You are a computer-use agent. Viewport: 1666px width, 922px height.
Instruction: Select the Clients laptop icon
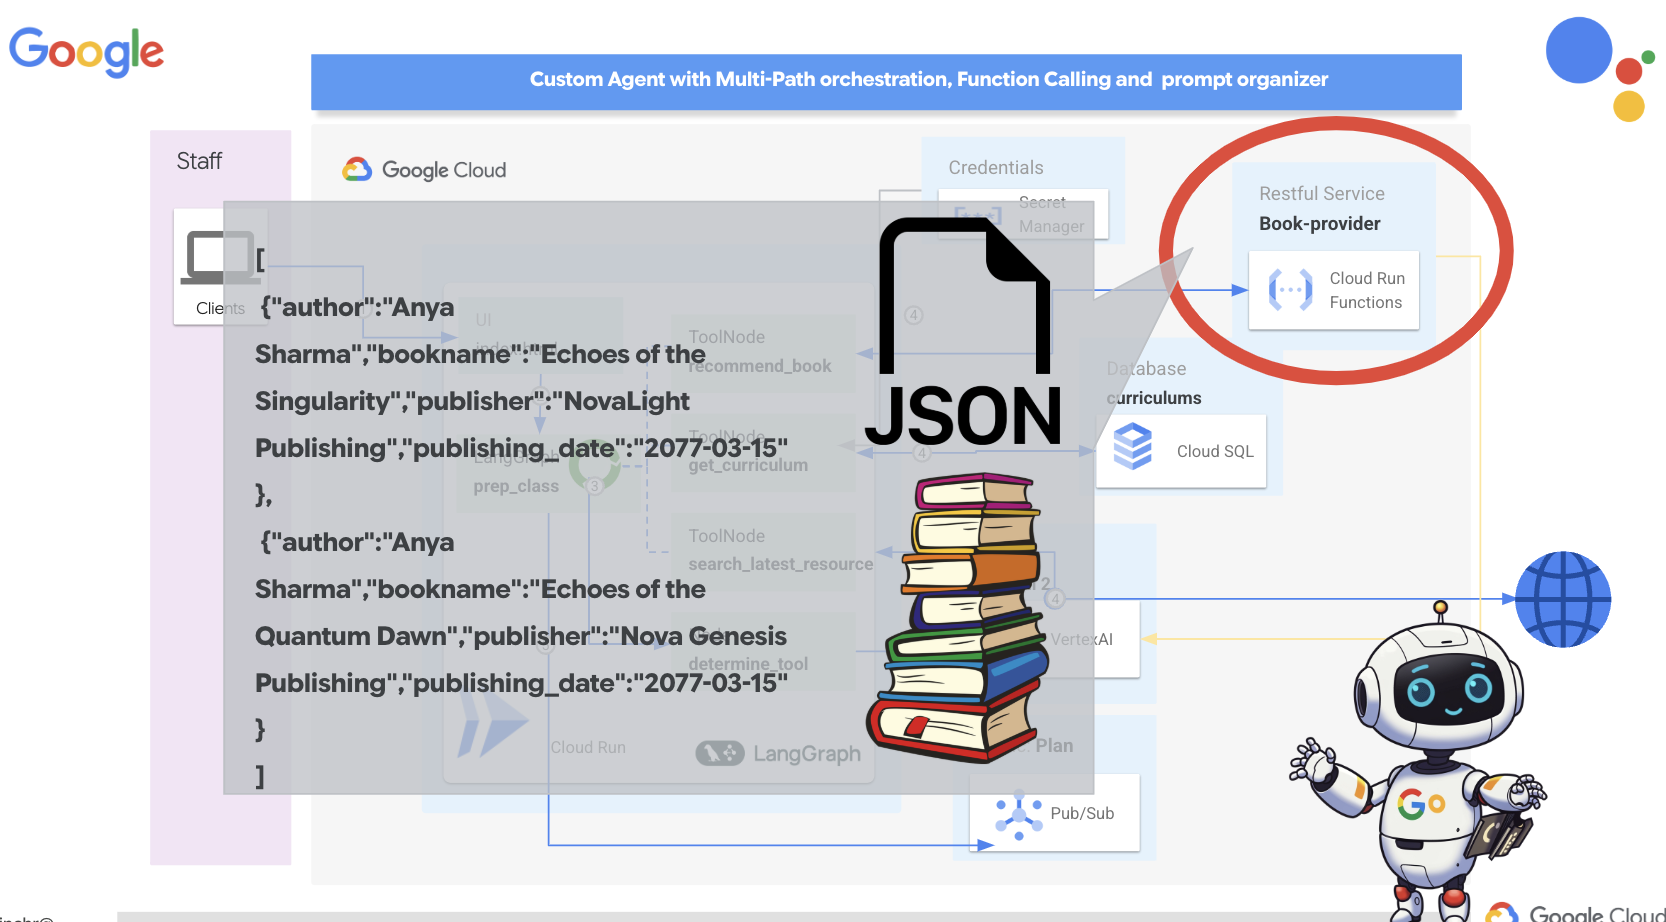coord(220,257)
